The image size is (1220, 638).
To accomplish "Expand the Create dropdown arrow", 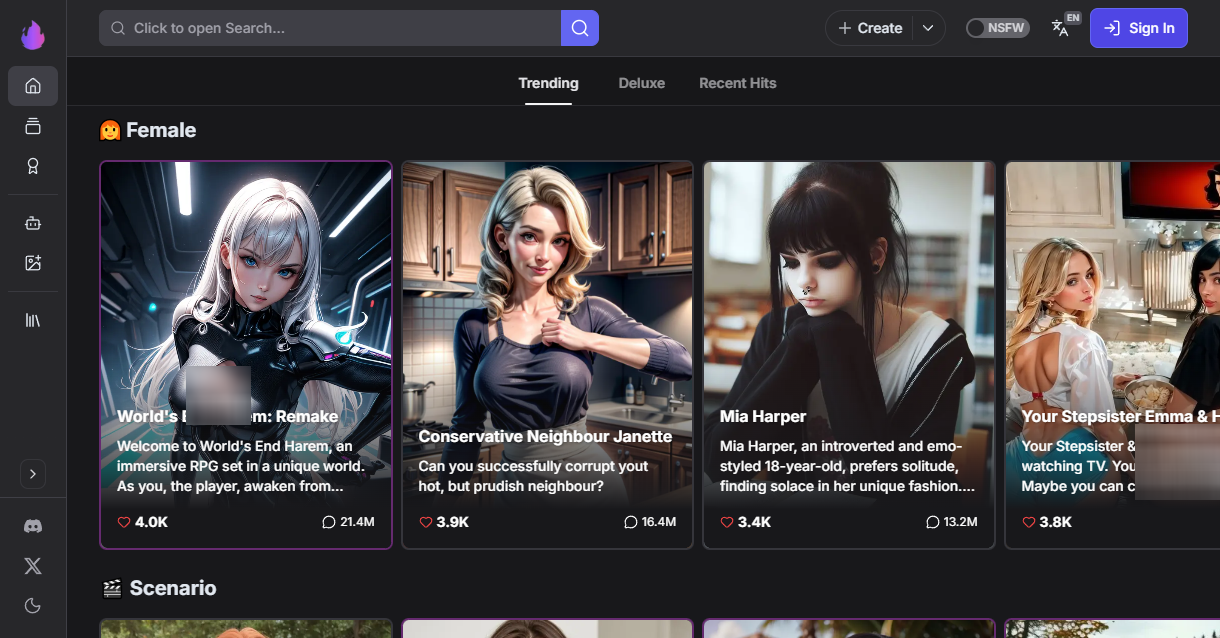I will 928,28.
